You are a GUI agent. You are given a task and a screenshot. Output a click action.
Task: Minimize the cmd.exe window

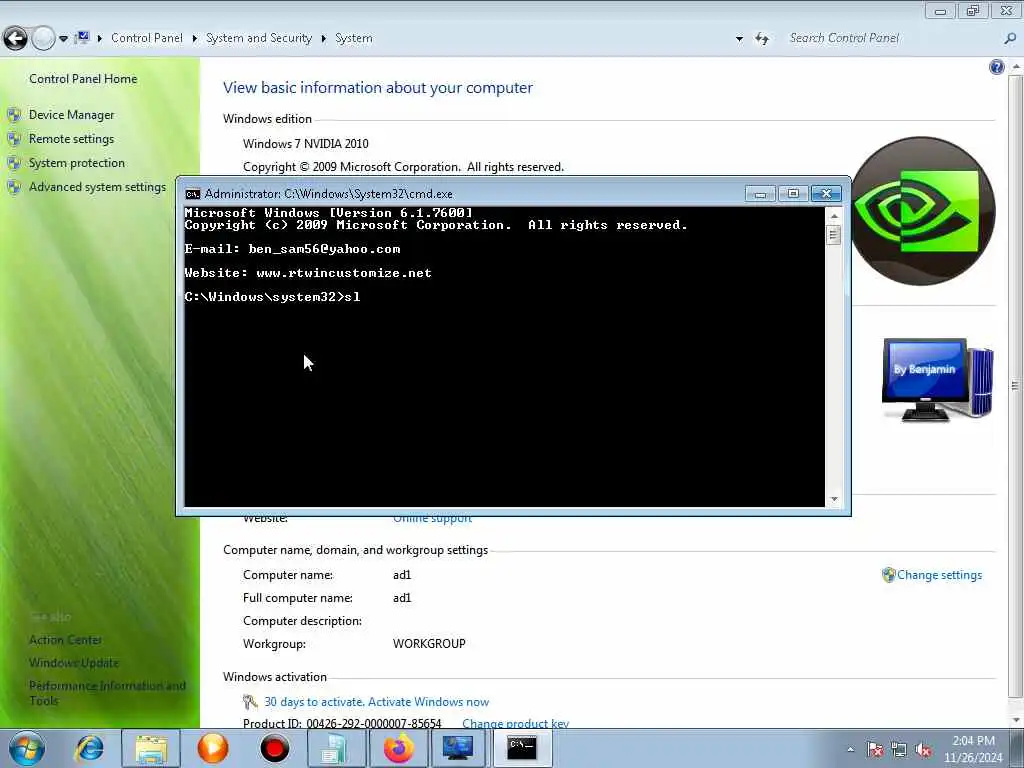pyautogui.click(x=760, y=194)
